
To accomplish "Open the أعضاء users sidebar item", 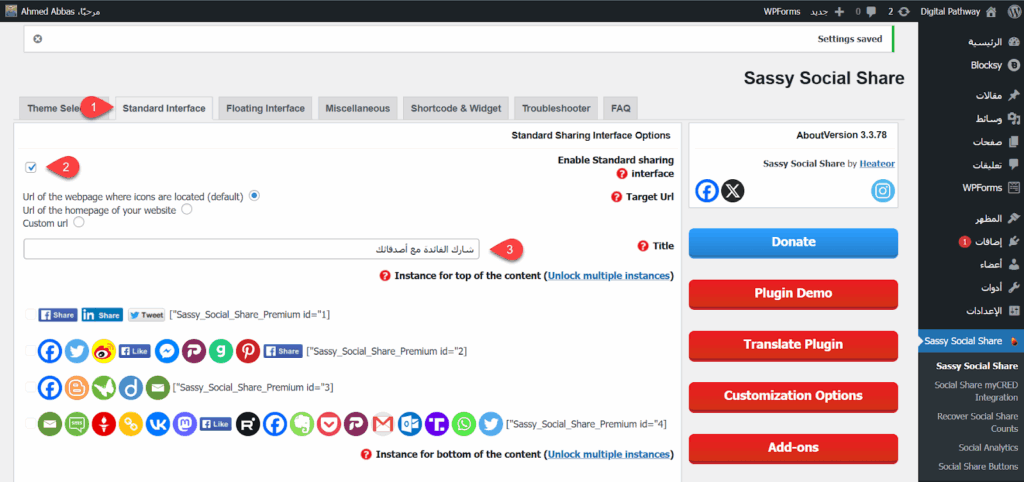I will coord(999,265).
